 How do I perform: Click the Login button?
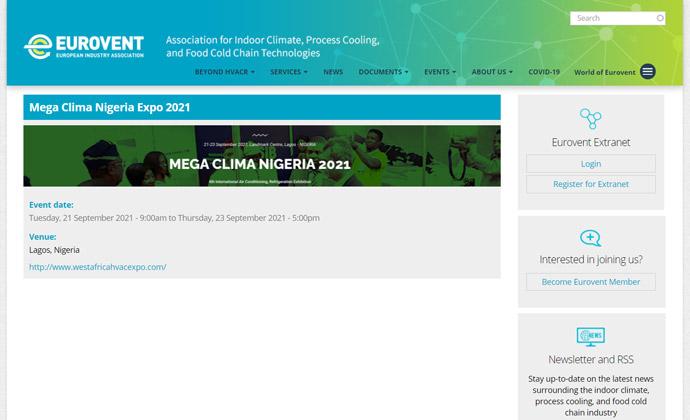tap(591, 164)
